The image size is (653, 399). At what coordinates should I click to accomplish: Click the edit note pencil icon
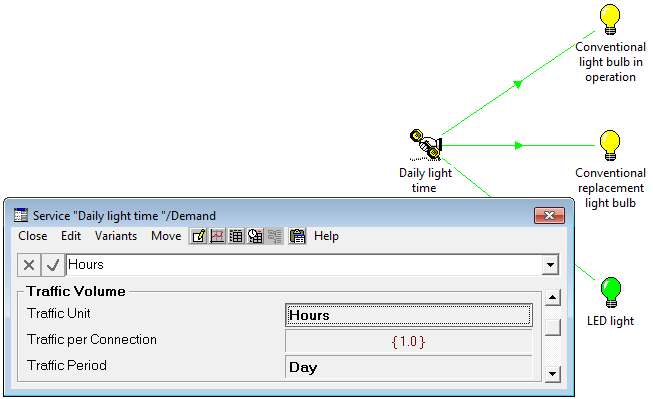pyautogui.click(x=199, y=236)
